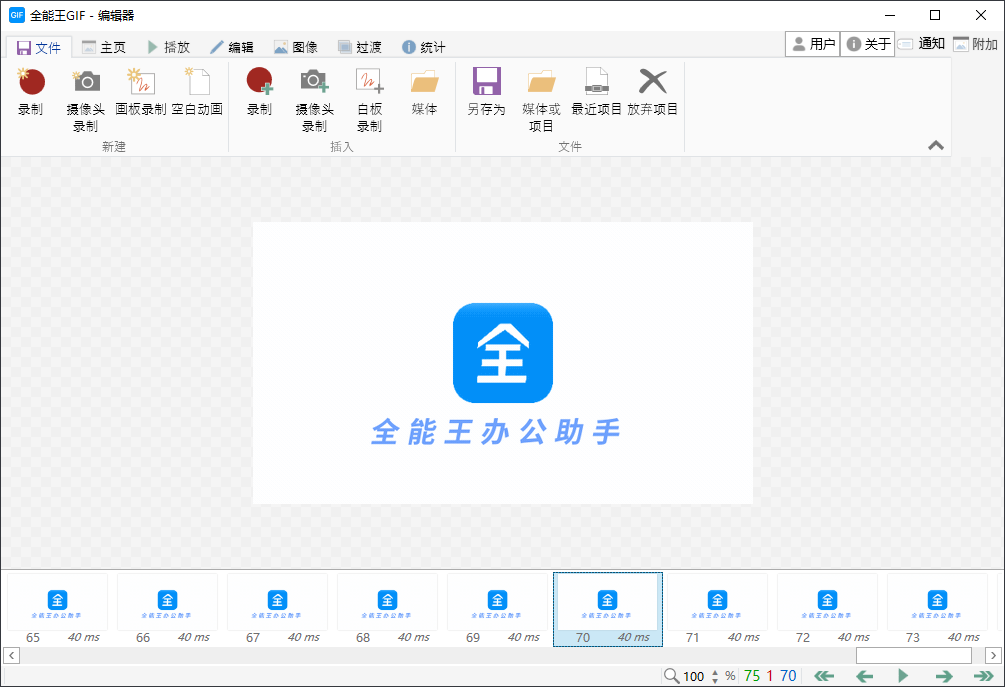Save the project with 另存为
The width and height of the screenshot is (1005, 687).
tap(487, 97)
